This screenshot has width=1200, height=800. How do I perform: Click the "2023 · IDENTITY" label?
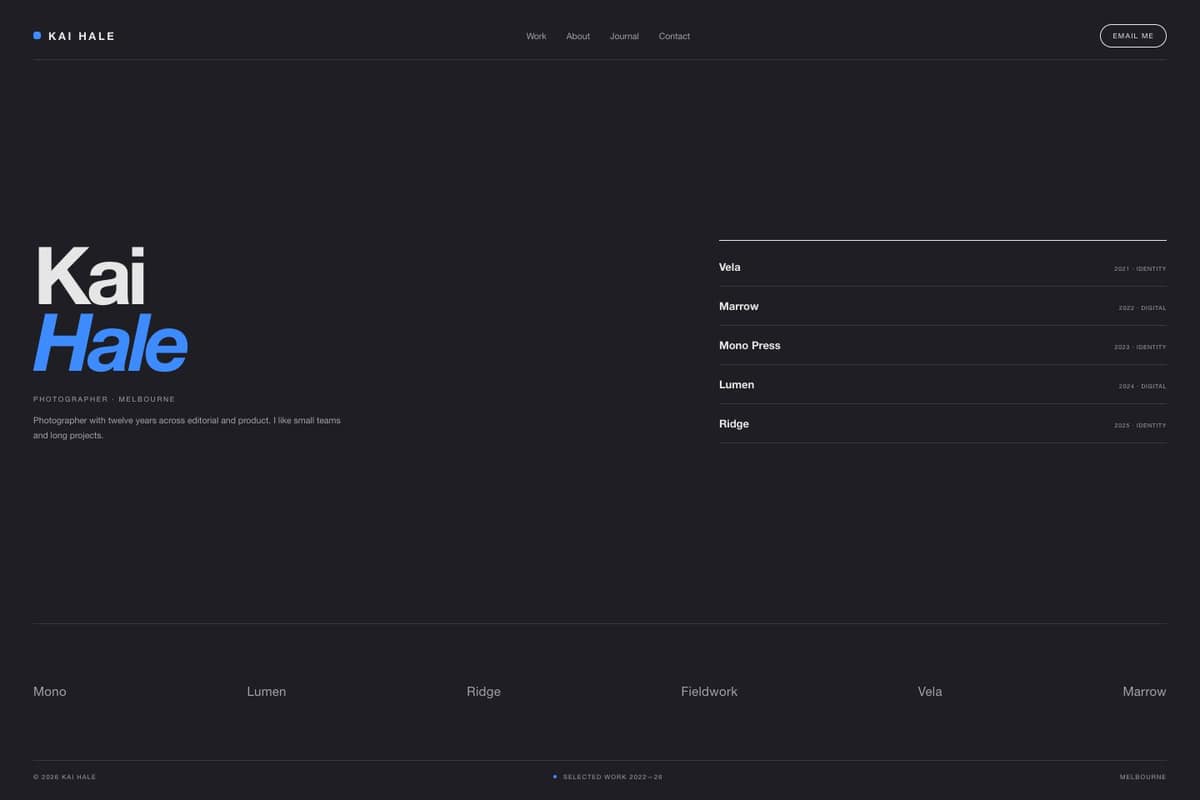pyautogui.click(x=1140, y=347)
